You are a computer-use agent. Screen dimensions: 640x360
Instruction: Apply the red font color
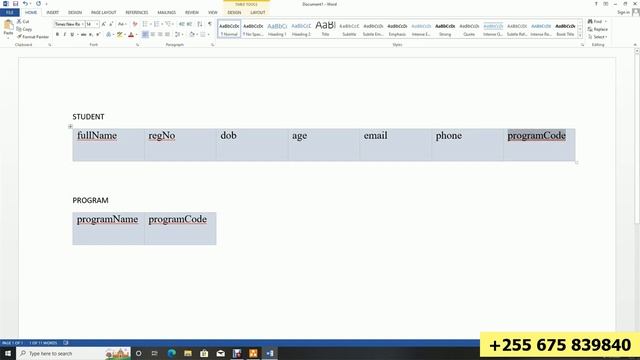131,35
